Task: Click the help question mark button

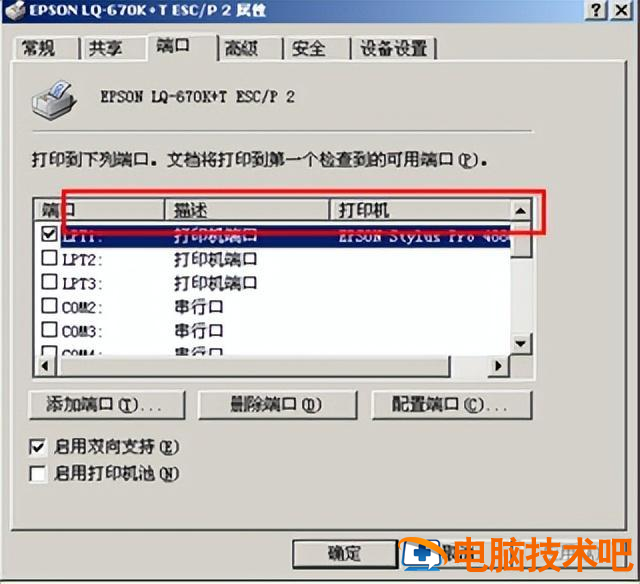Action: point(596,10)
